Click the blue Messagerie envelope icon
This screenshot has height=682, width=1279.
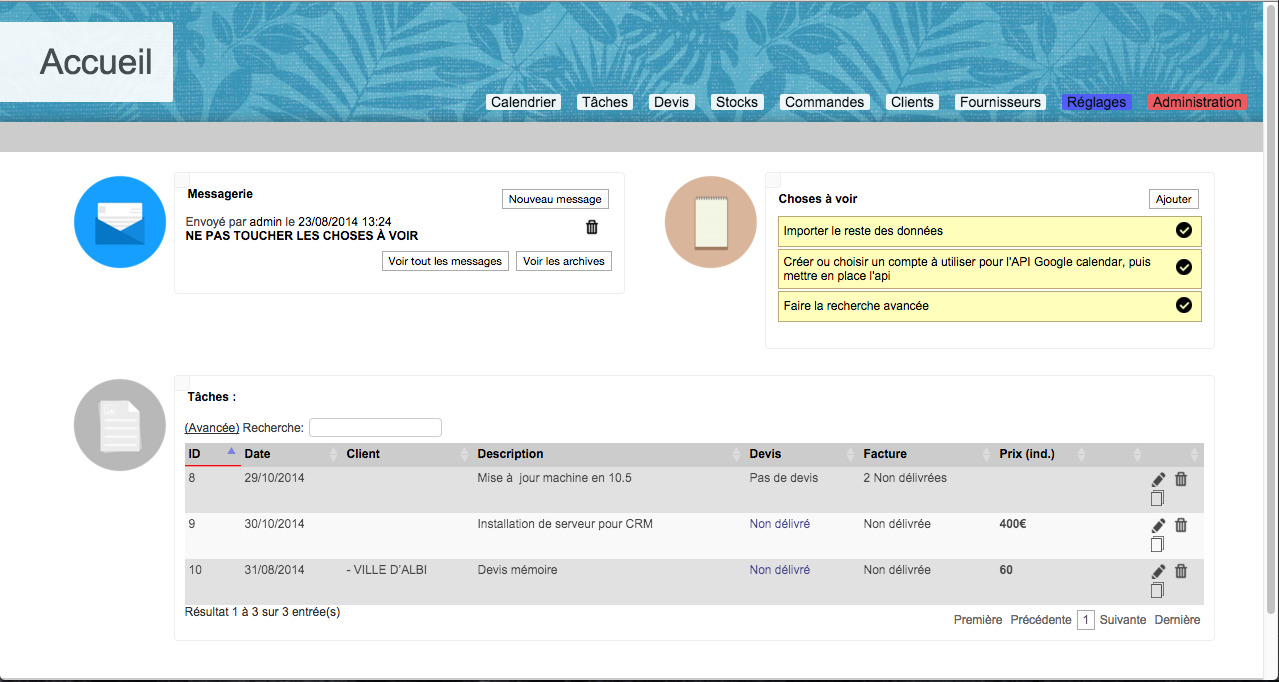[x=120, y=222]
